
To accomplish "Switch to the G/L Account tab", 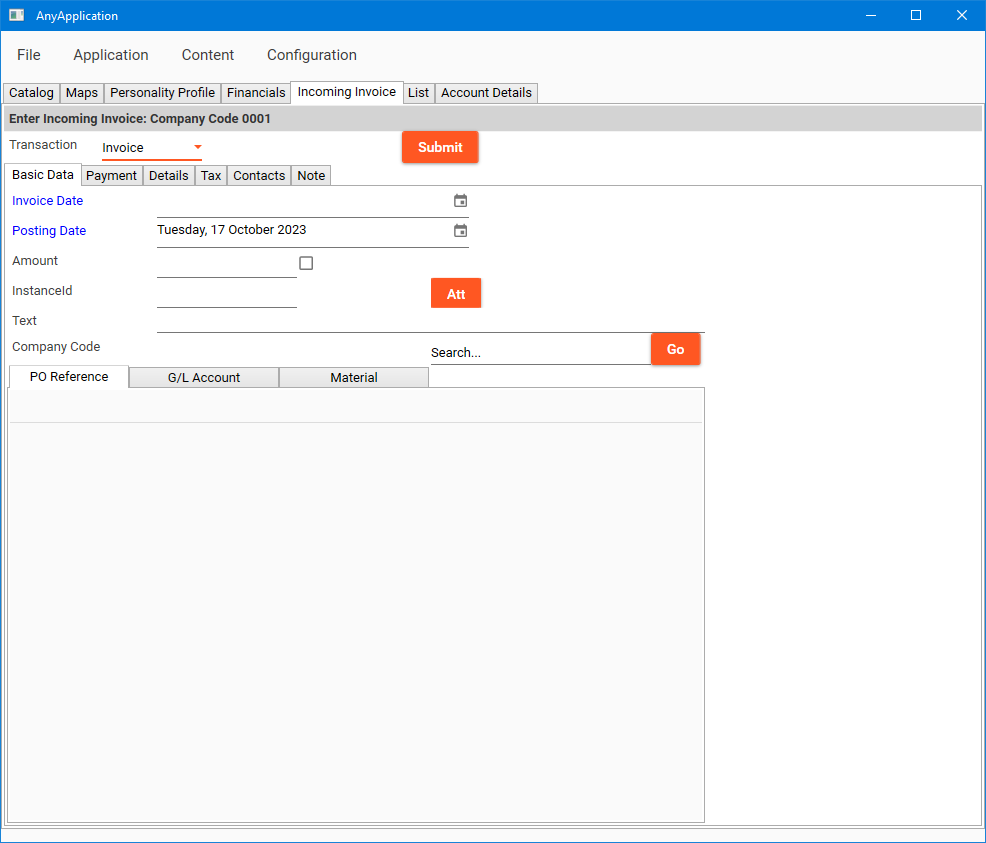I will coord(204,378).
